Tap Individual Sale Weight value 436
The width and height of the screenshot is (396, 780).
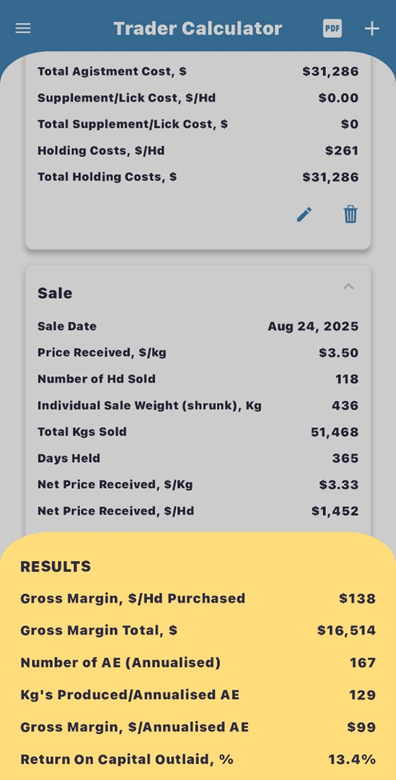click(345, 405)
